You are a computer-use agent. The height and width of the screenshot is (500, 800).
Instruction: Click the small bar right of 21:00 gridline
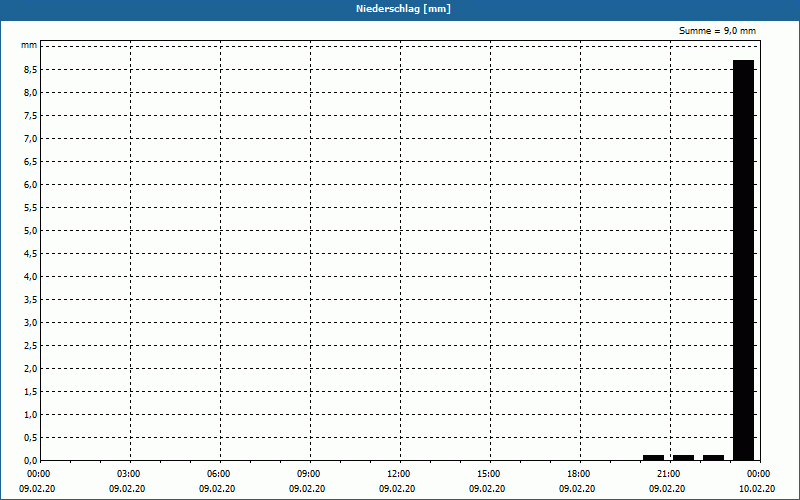pos(684,458)
